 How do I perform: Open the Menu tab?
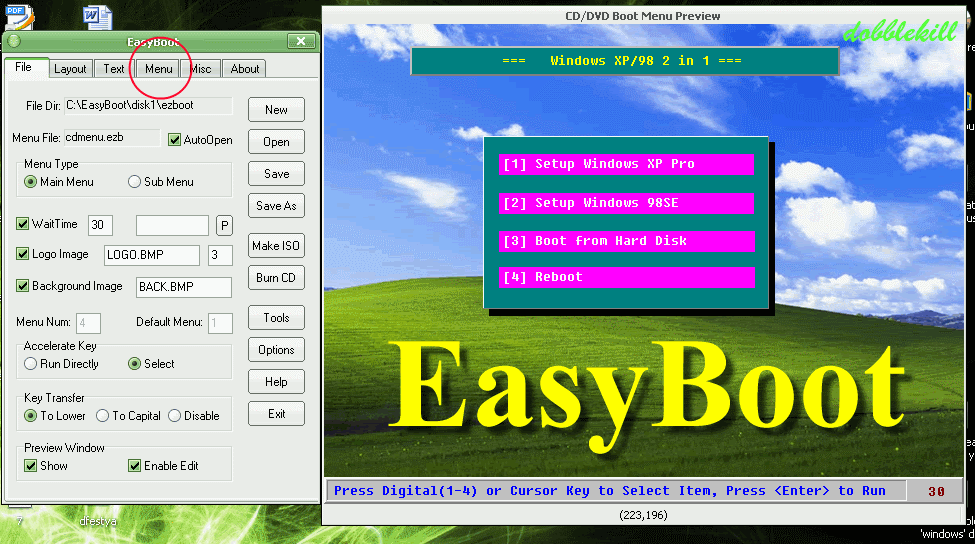pos(159,69)
